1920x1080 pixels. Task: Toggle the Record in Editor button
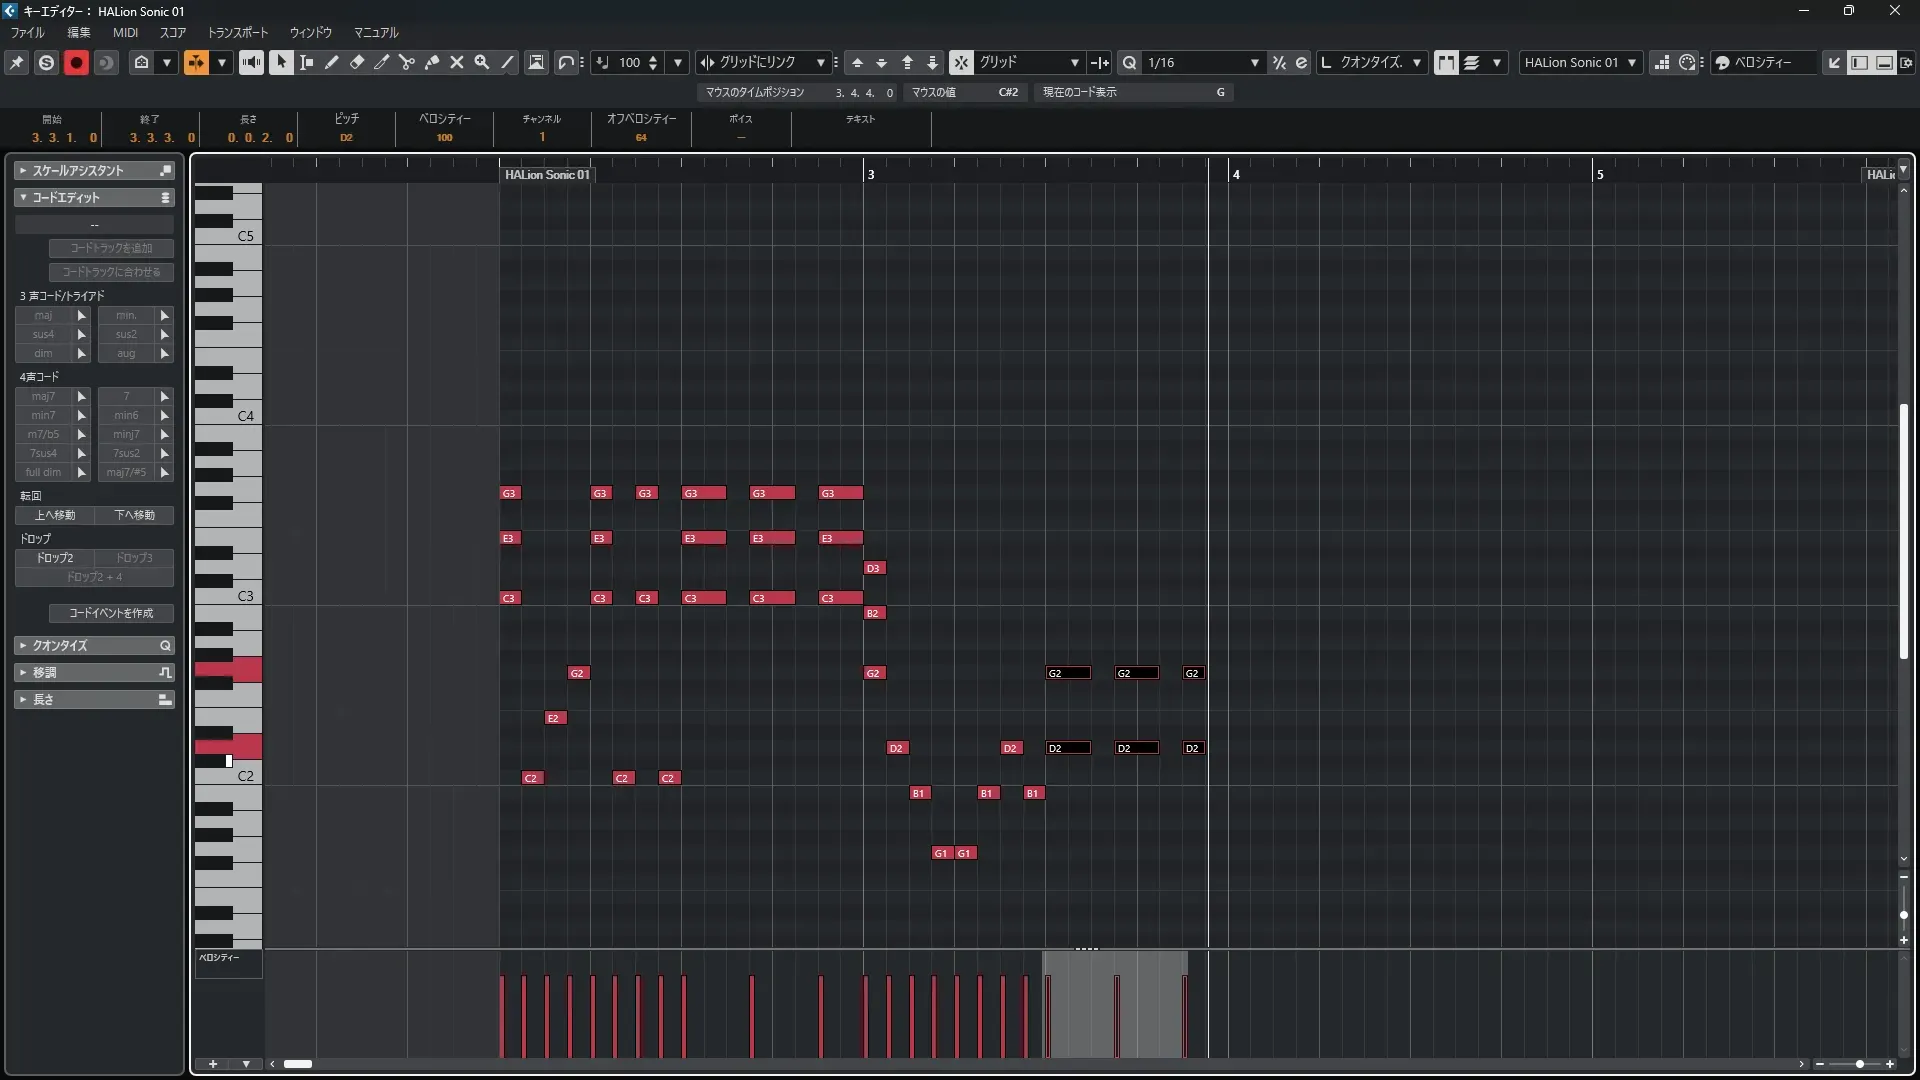point(76,62)
